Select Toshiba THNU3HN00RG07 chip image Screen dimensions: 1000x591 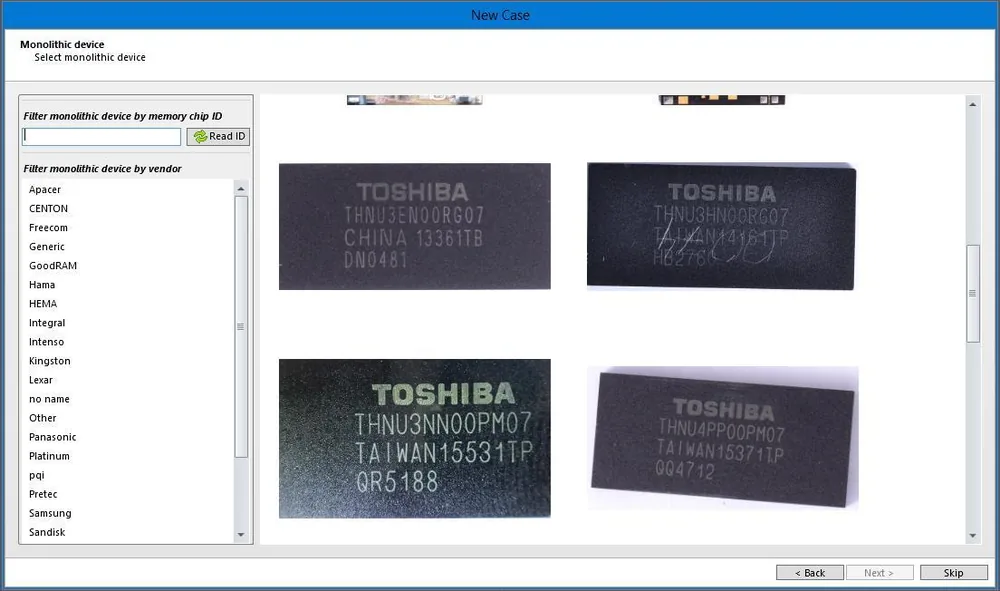(x=721, y=226)
